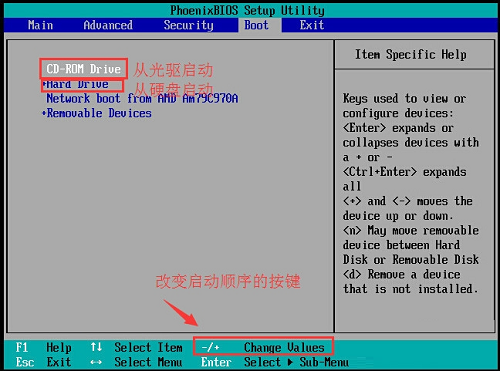Go to the Exit tab
500x371 pixels.
pyautogui.click(x=312, y=25)
